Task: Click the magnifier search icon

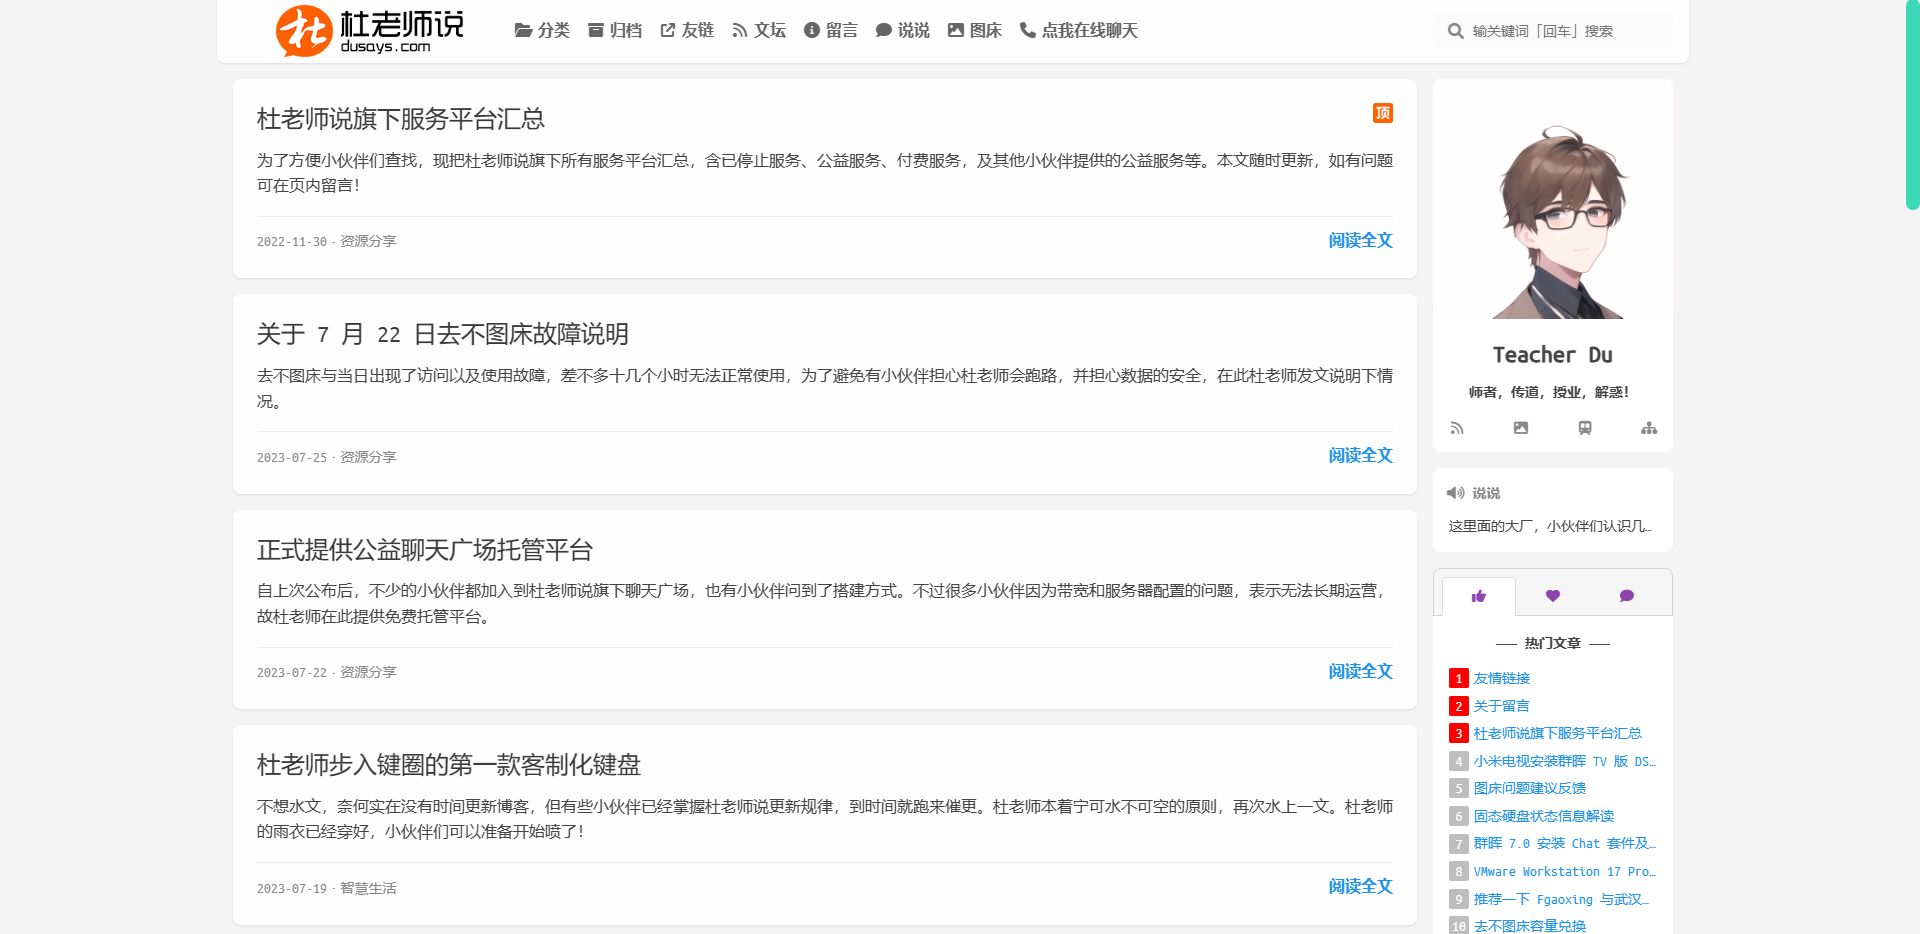Action: (x=1456, y=31)
